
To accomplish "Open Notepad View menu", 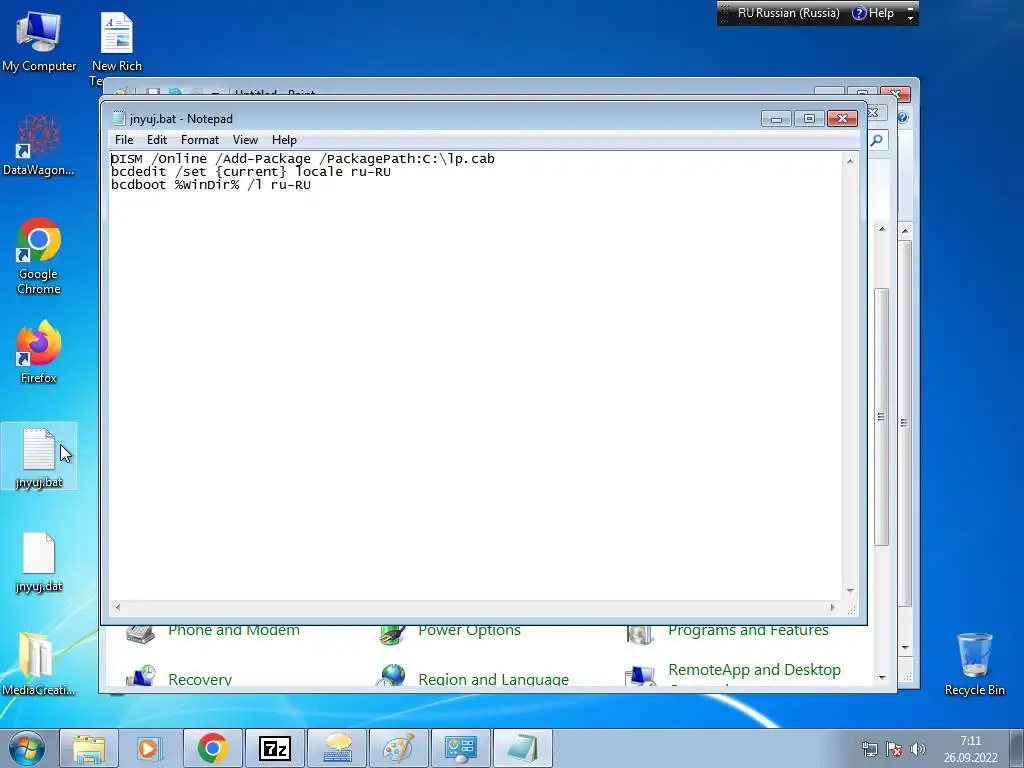I will [246, 140].
